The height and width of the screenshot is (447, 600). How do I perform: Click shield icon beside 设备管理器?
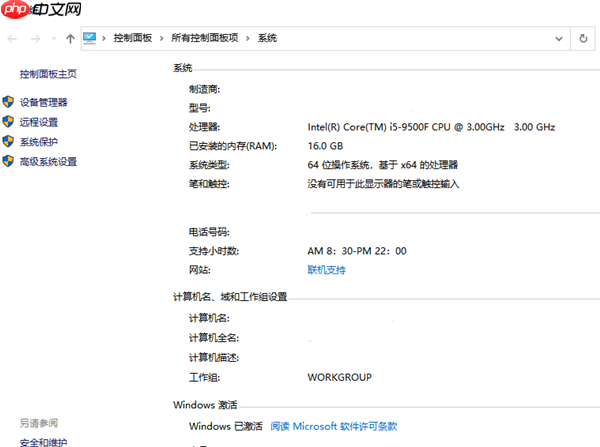8,102
